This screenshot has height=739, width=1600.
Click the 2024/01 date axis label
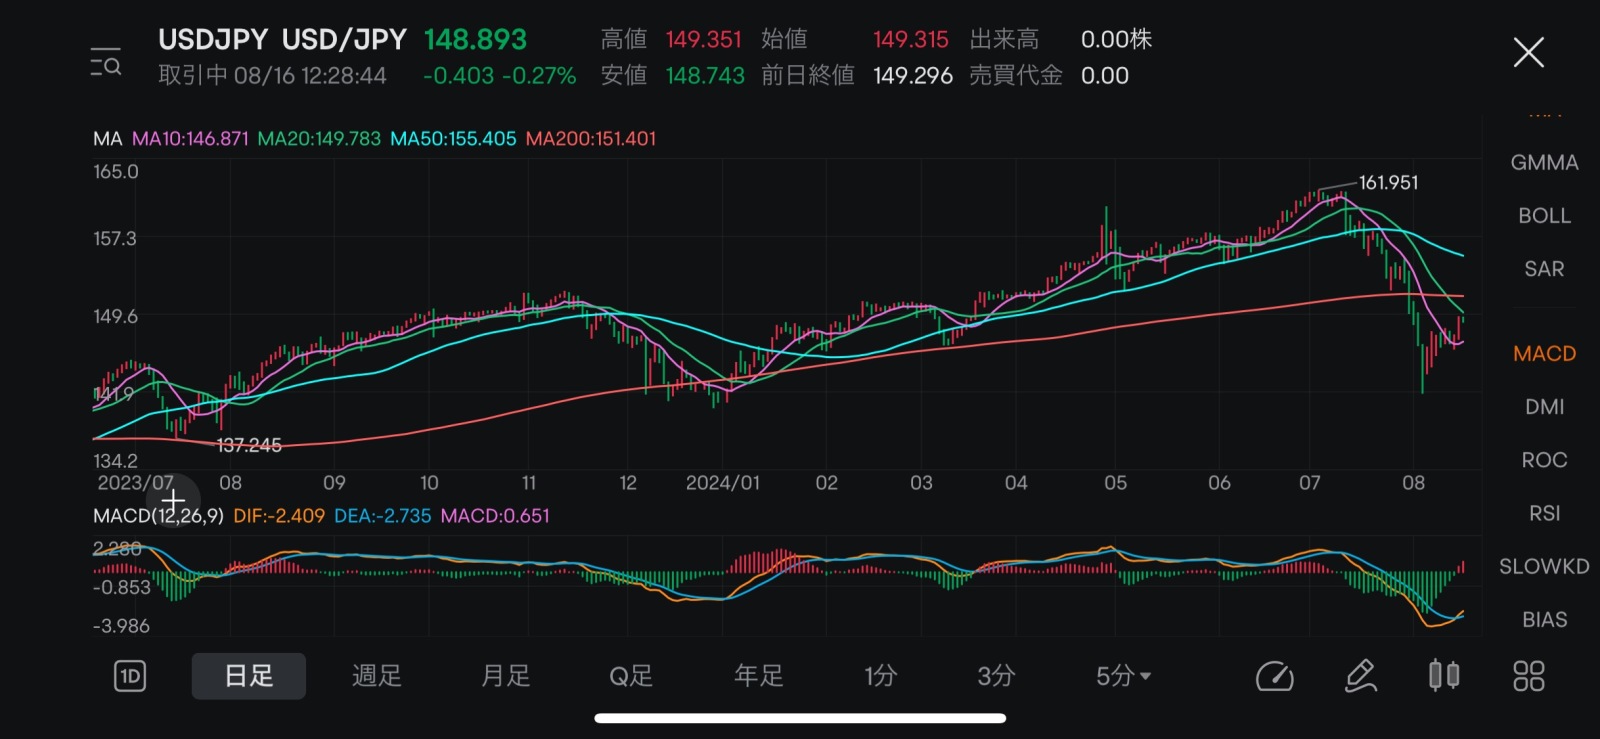[722, 483]
